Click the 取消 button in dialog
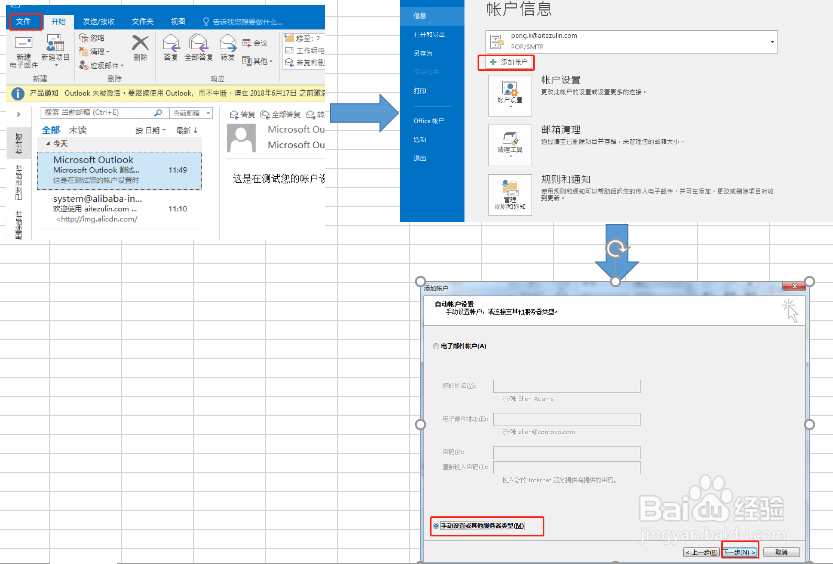Image resolution: width=833 pixels, height=564 pixels. click(x=781, y=552)
